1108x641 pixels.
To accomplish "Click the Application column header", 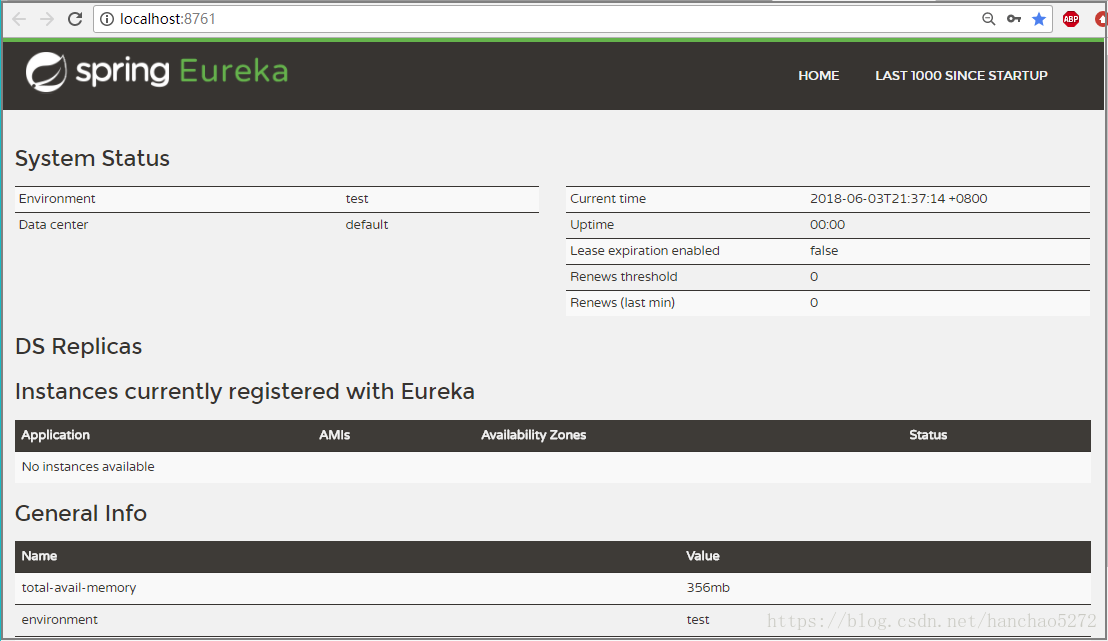I will point(56,435).
